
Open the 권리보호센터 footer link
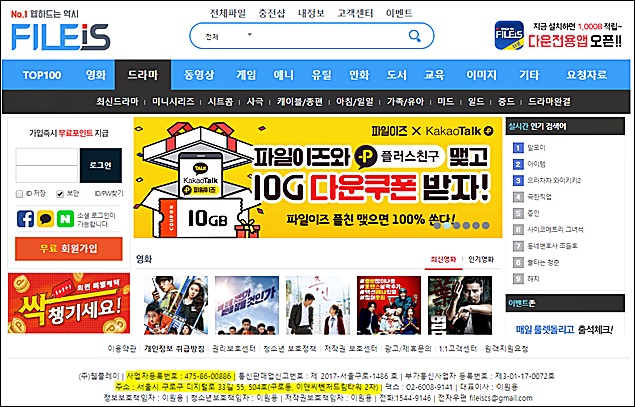pos(234,349)
